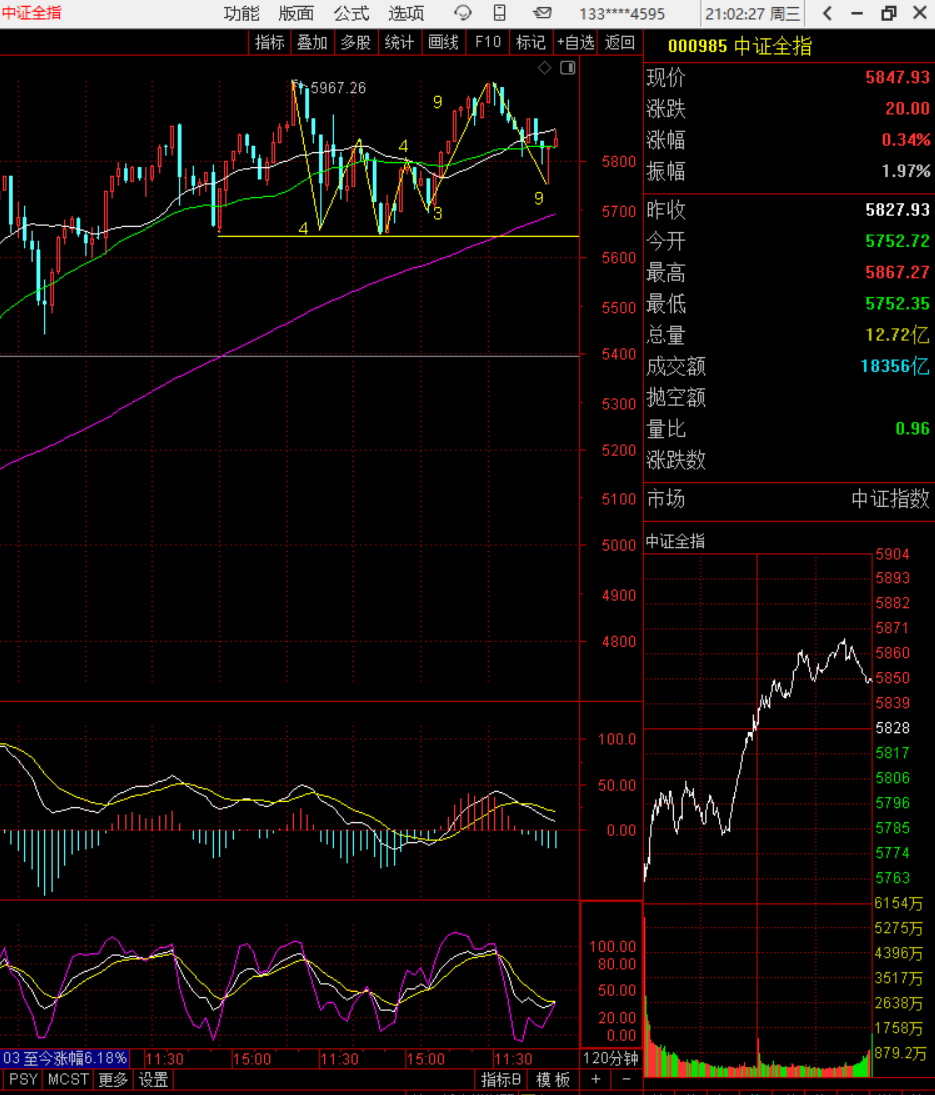Expand 更多 indicators list
The height and width of the screenshot is (1095, 935).
point(113,1080)
